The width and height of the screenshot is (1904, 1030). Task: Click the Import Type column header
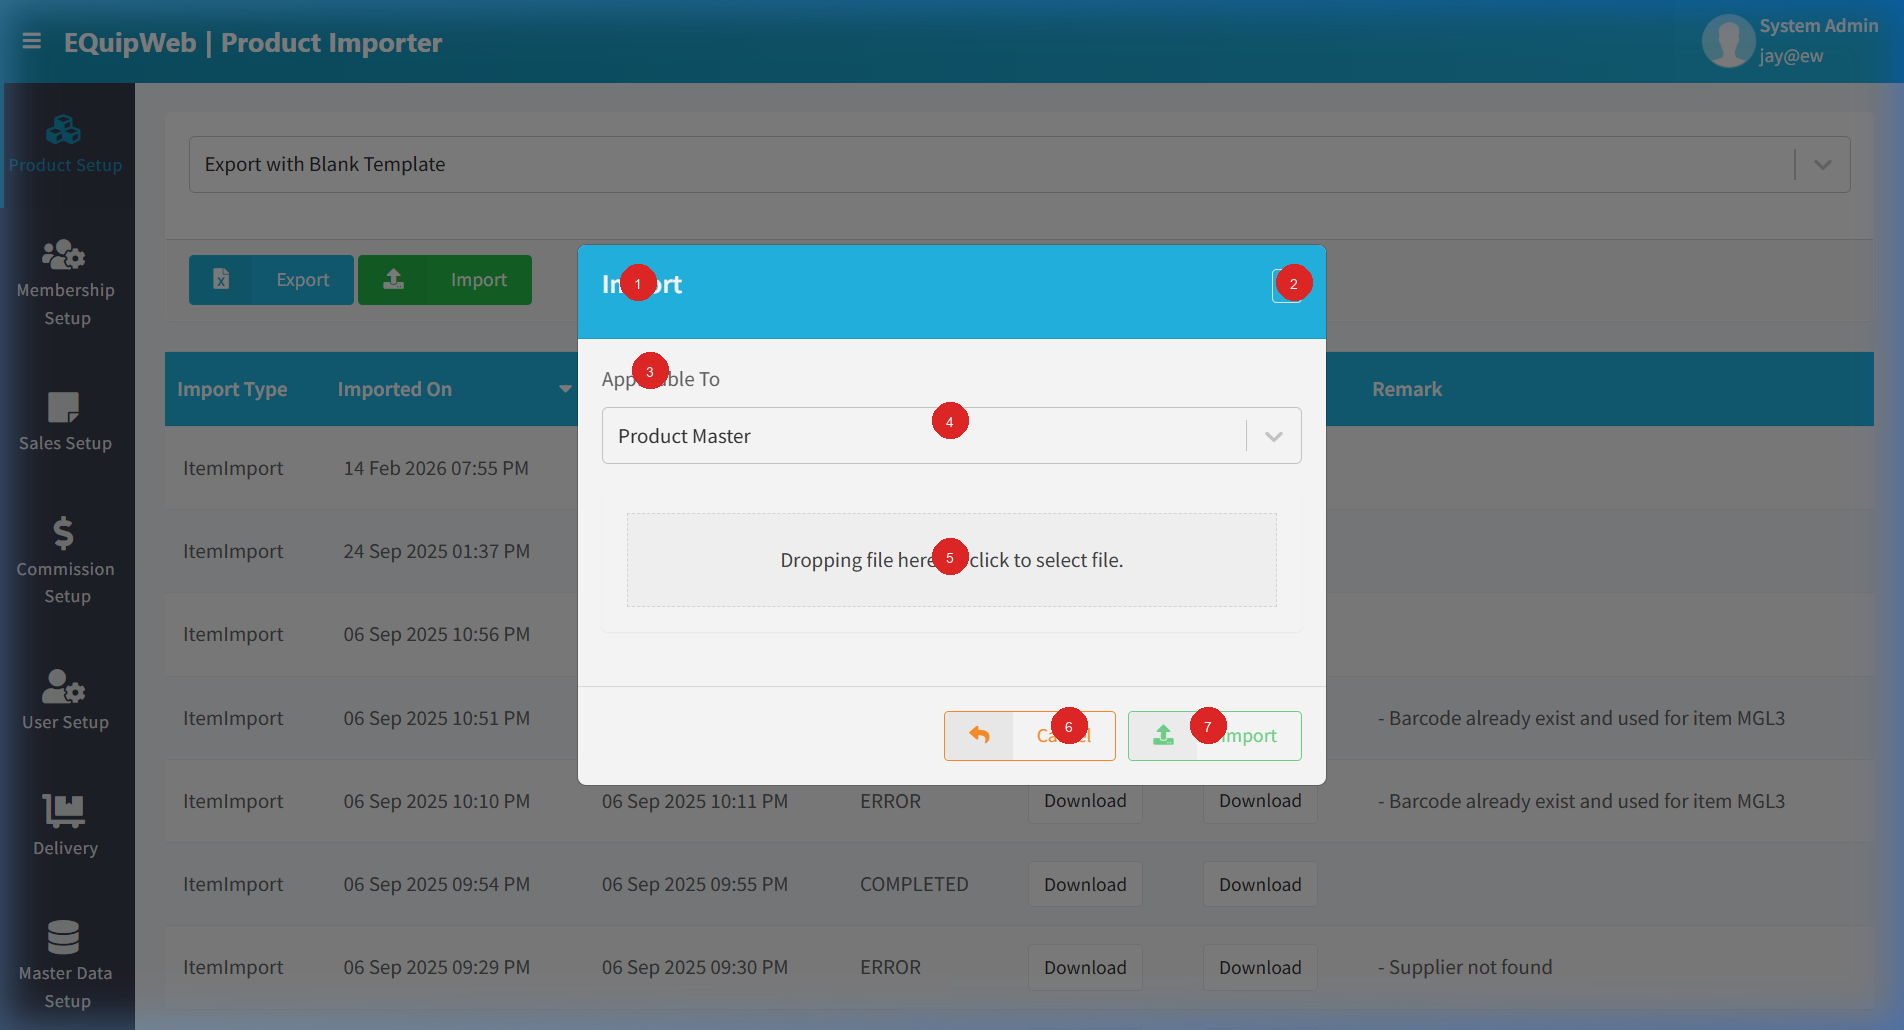[x=232, y=389]
